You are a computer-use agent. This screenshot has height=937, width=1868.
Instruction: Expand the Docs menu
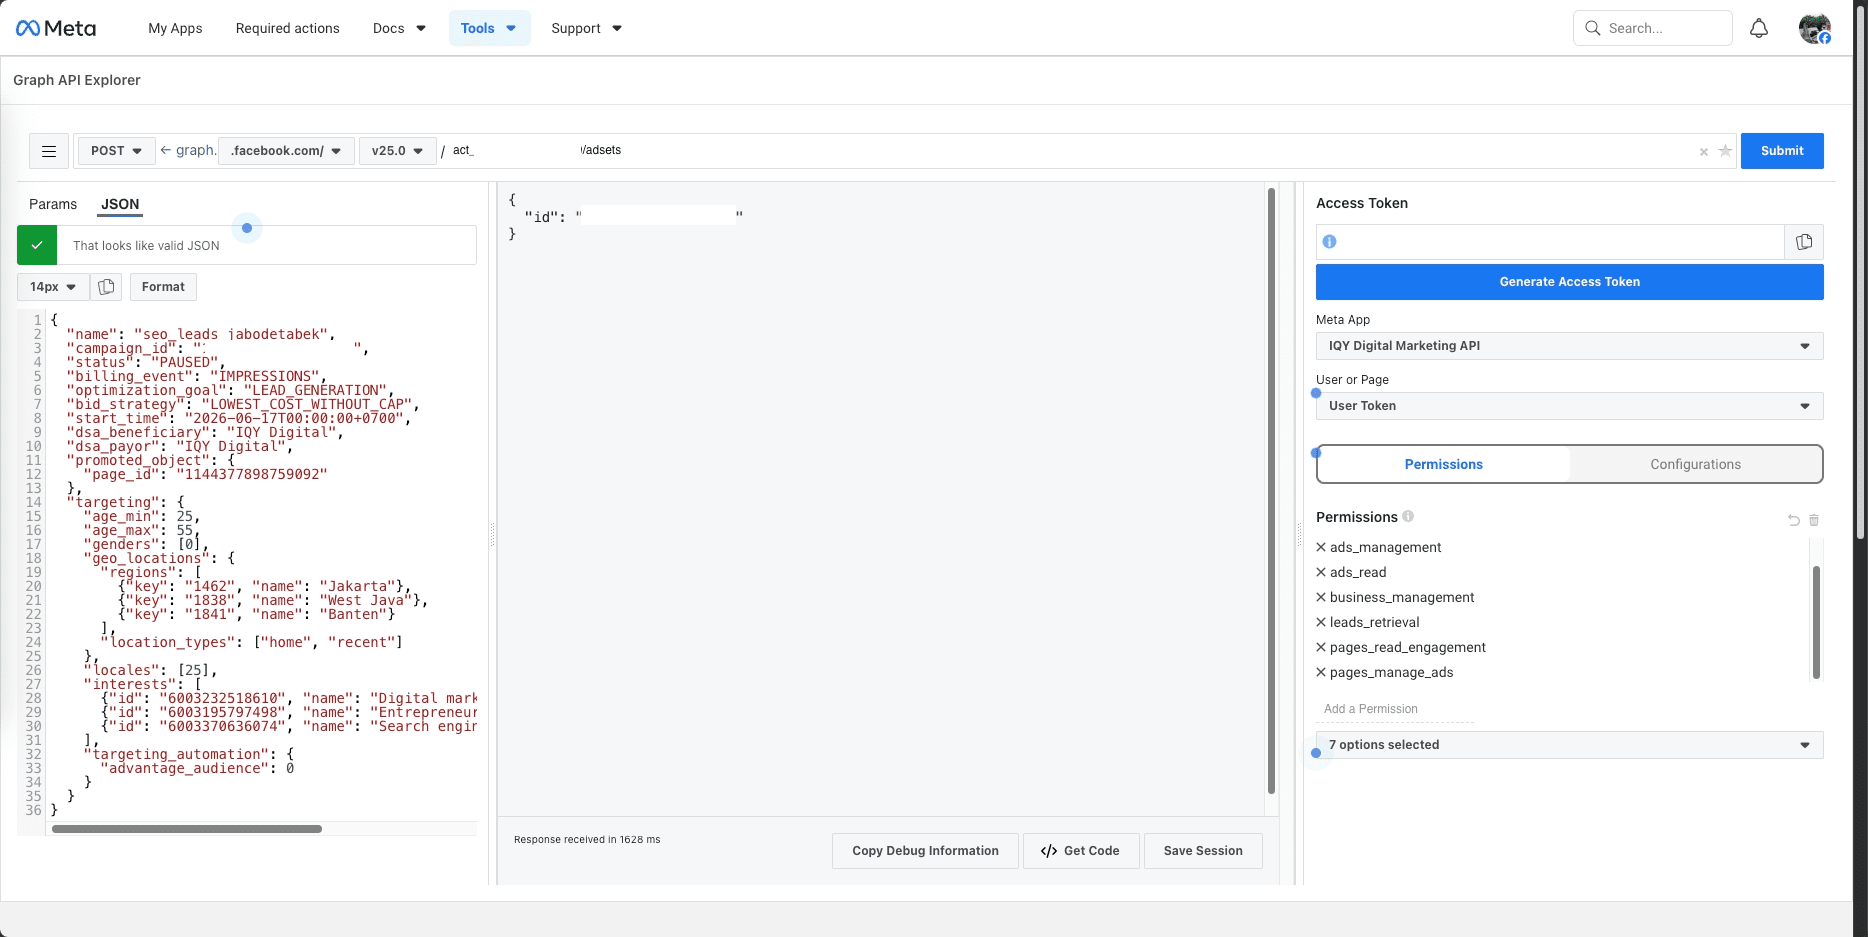pos(399,28)
